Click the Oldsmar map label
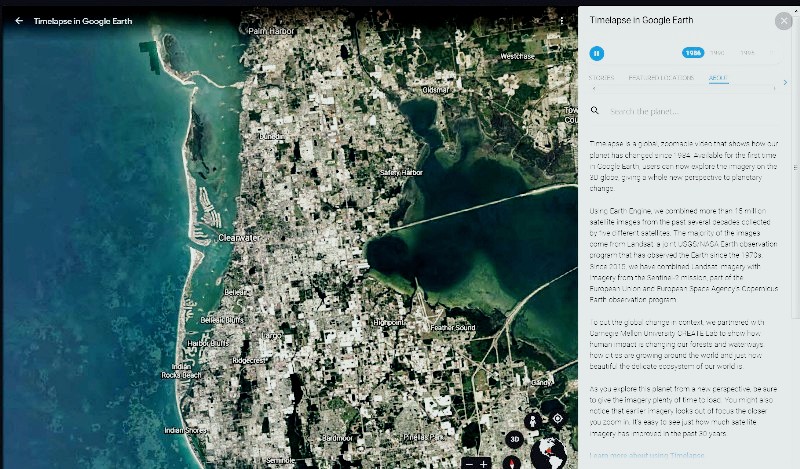This screenshot has width=800, height=469. (x=436, y=90)
